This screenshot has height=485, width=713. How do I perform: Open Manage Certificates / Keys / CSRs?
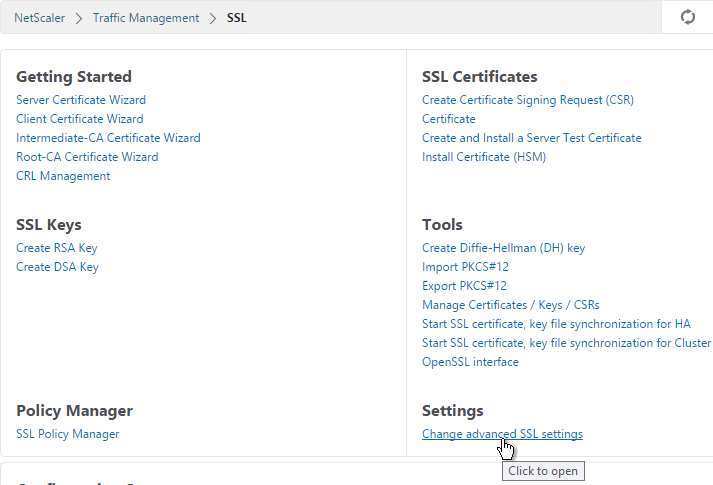(511, 305)
